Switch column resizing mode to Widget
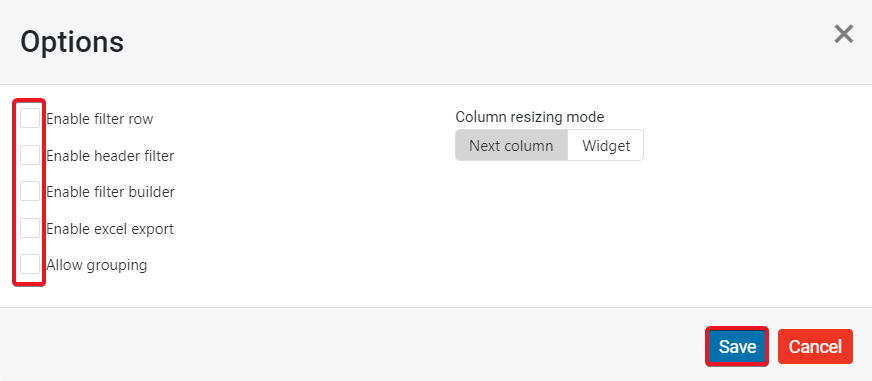This screenshot has height=381, width=872. click(606, 146)
